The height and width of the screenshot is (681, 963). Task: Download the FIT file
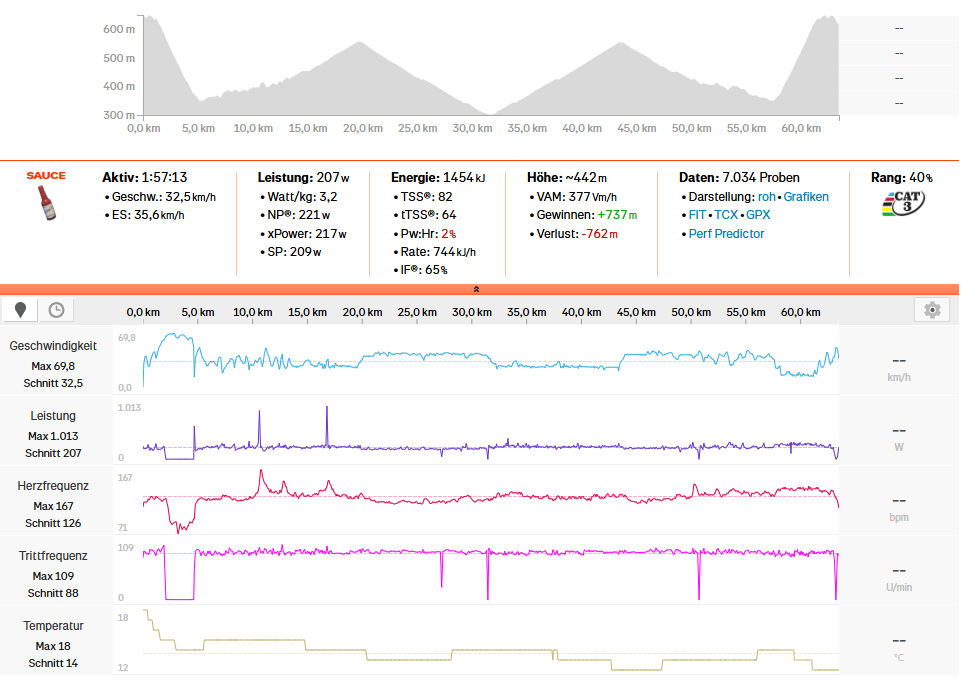[x=697, y=215]
